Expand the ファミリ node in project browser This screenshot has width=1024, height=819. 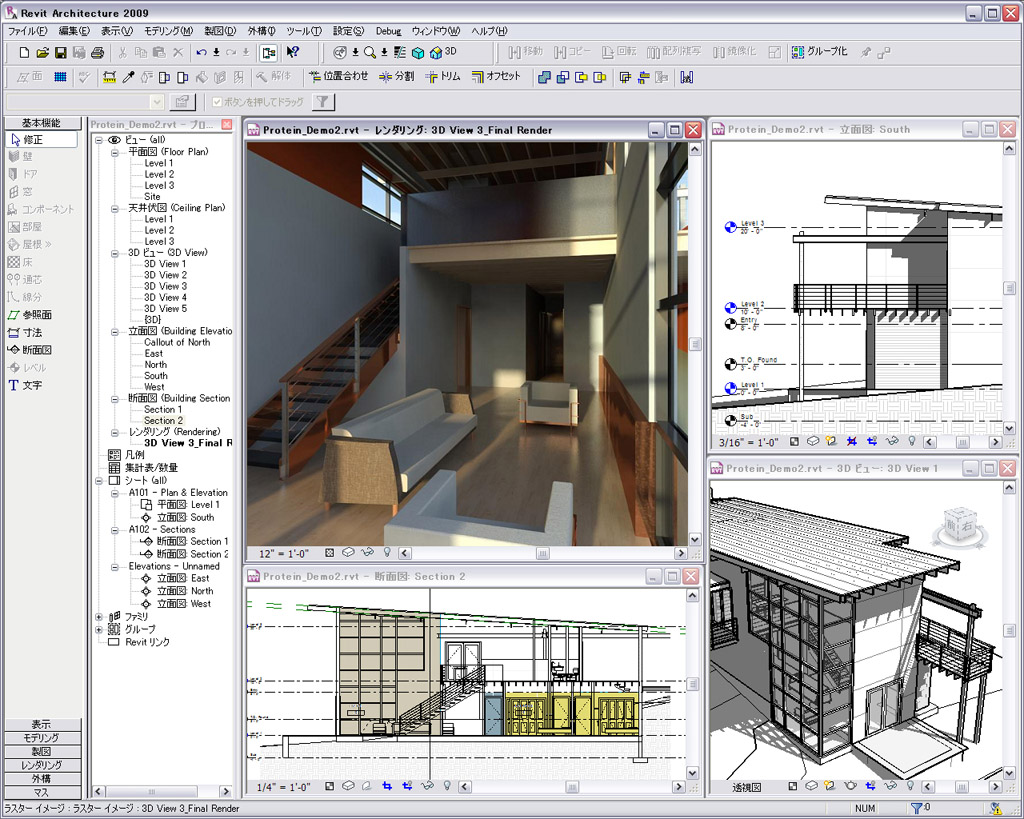(x=99, y=617)
